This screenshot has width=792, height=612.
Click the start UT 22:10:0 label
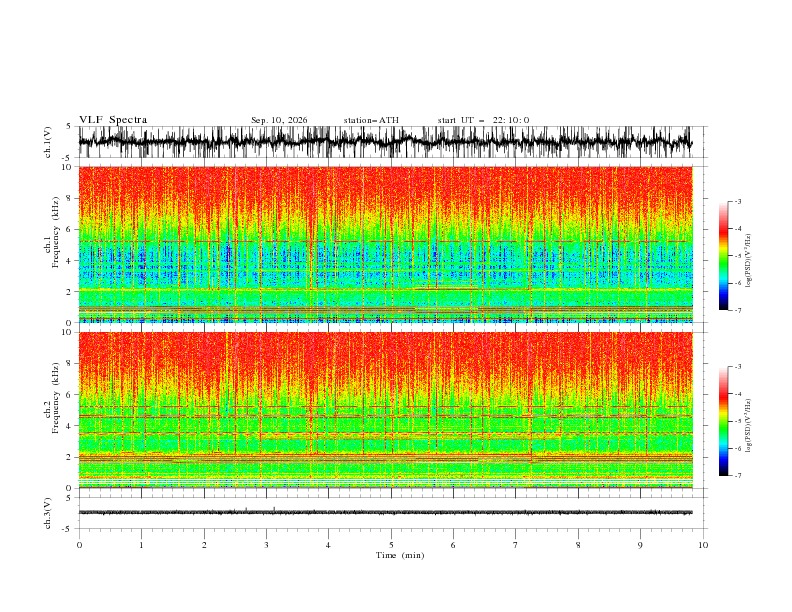point(483,120)
